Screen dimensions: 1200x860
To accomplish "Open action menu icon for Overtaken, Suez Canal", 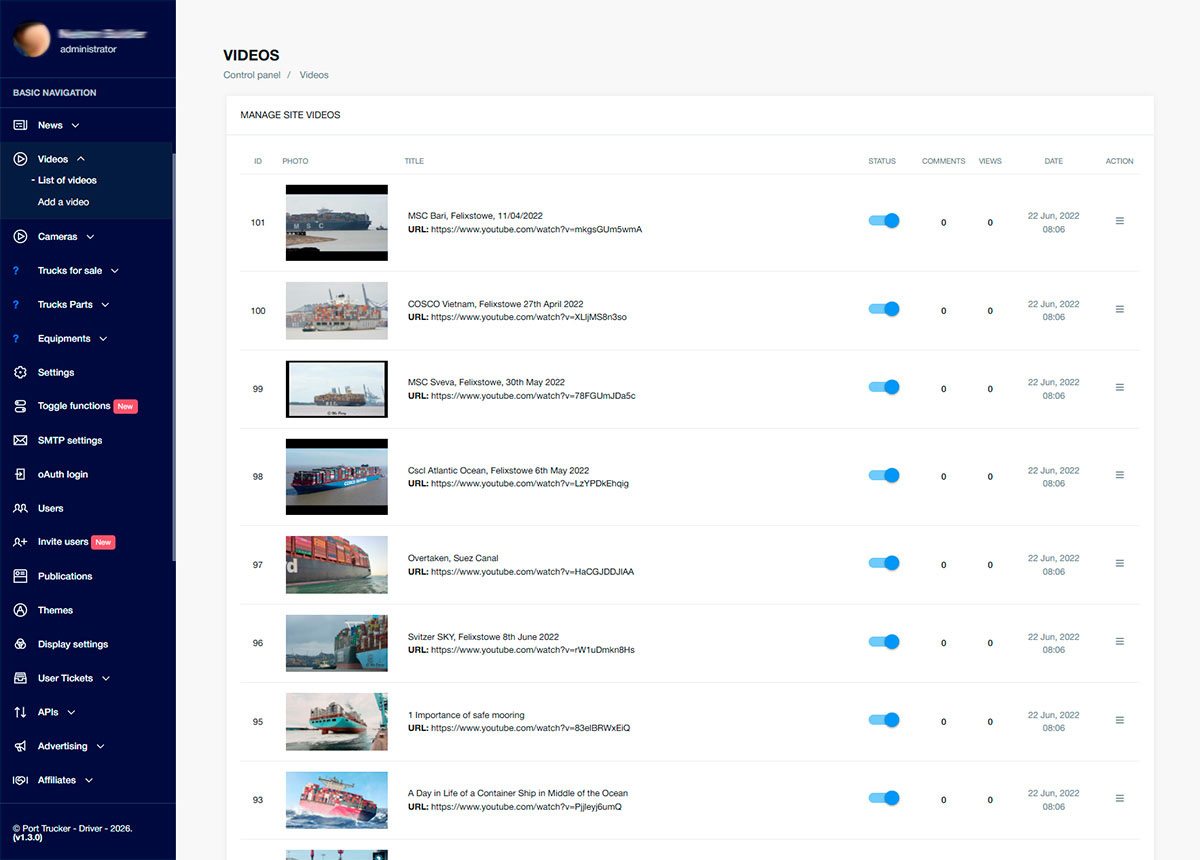I will 1119,564.
